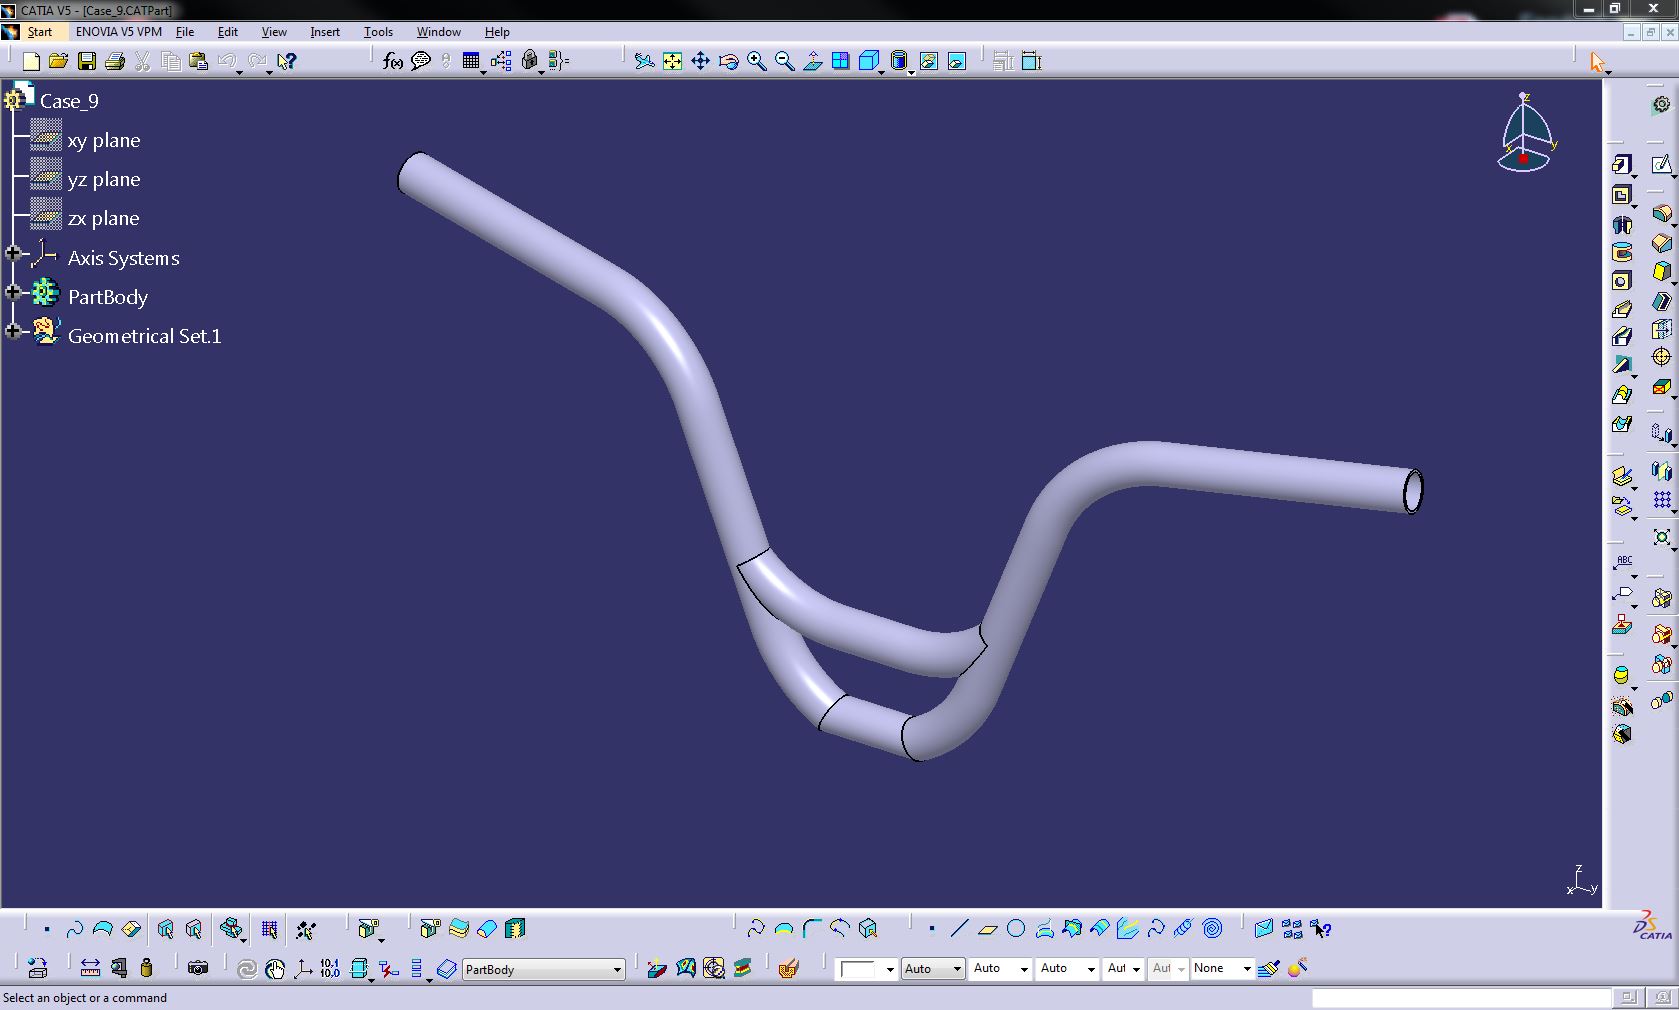This screenshot has width=1679, height=1010.
Task: Expand the Axis Systems tree node
Action: click(13, 254)
